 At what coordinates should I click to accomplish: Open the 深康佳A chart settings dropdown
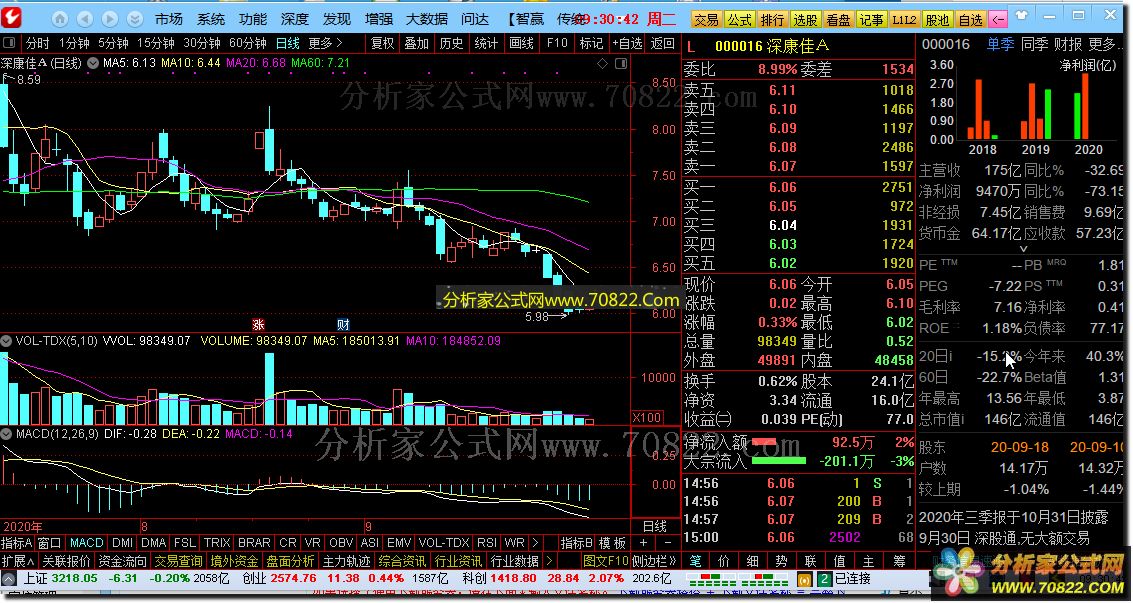point(92,64)
